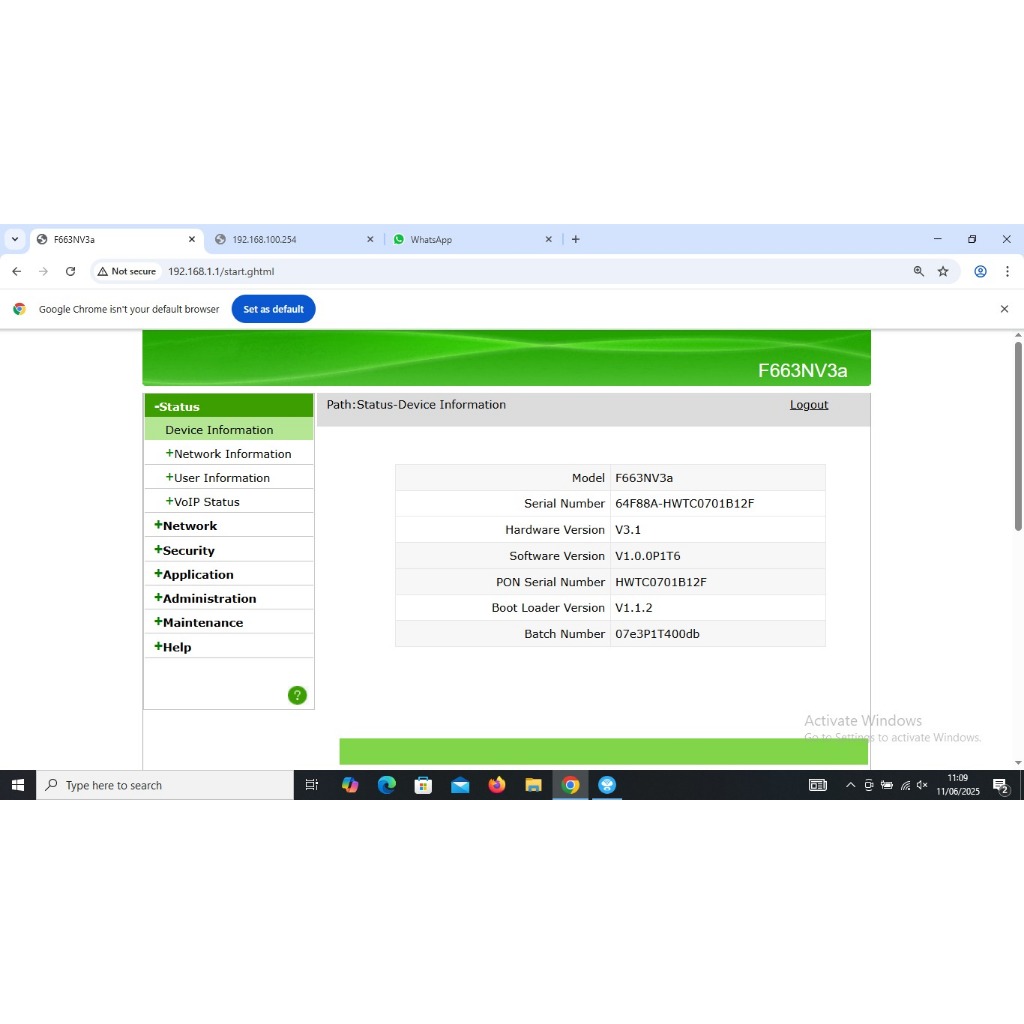Expand Network Information under Status
This screenshot has height=1024, width=1024.
[x=232, y=454]
